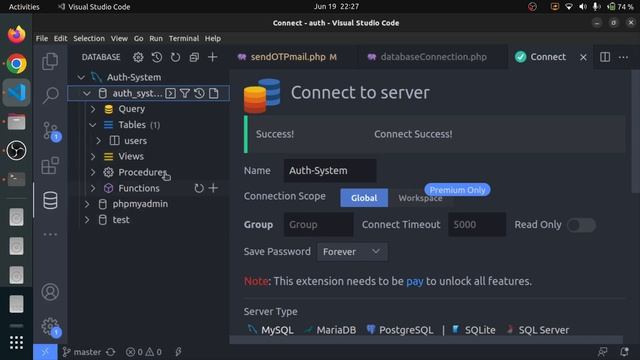Expand the phpmyadmin database
Screen dimensions: 640x360
87,204
